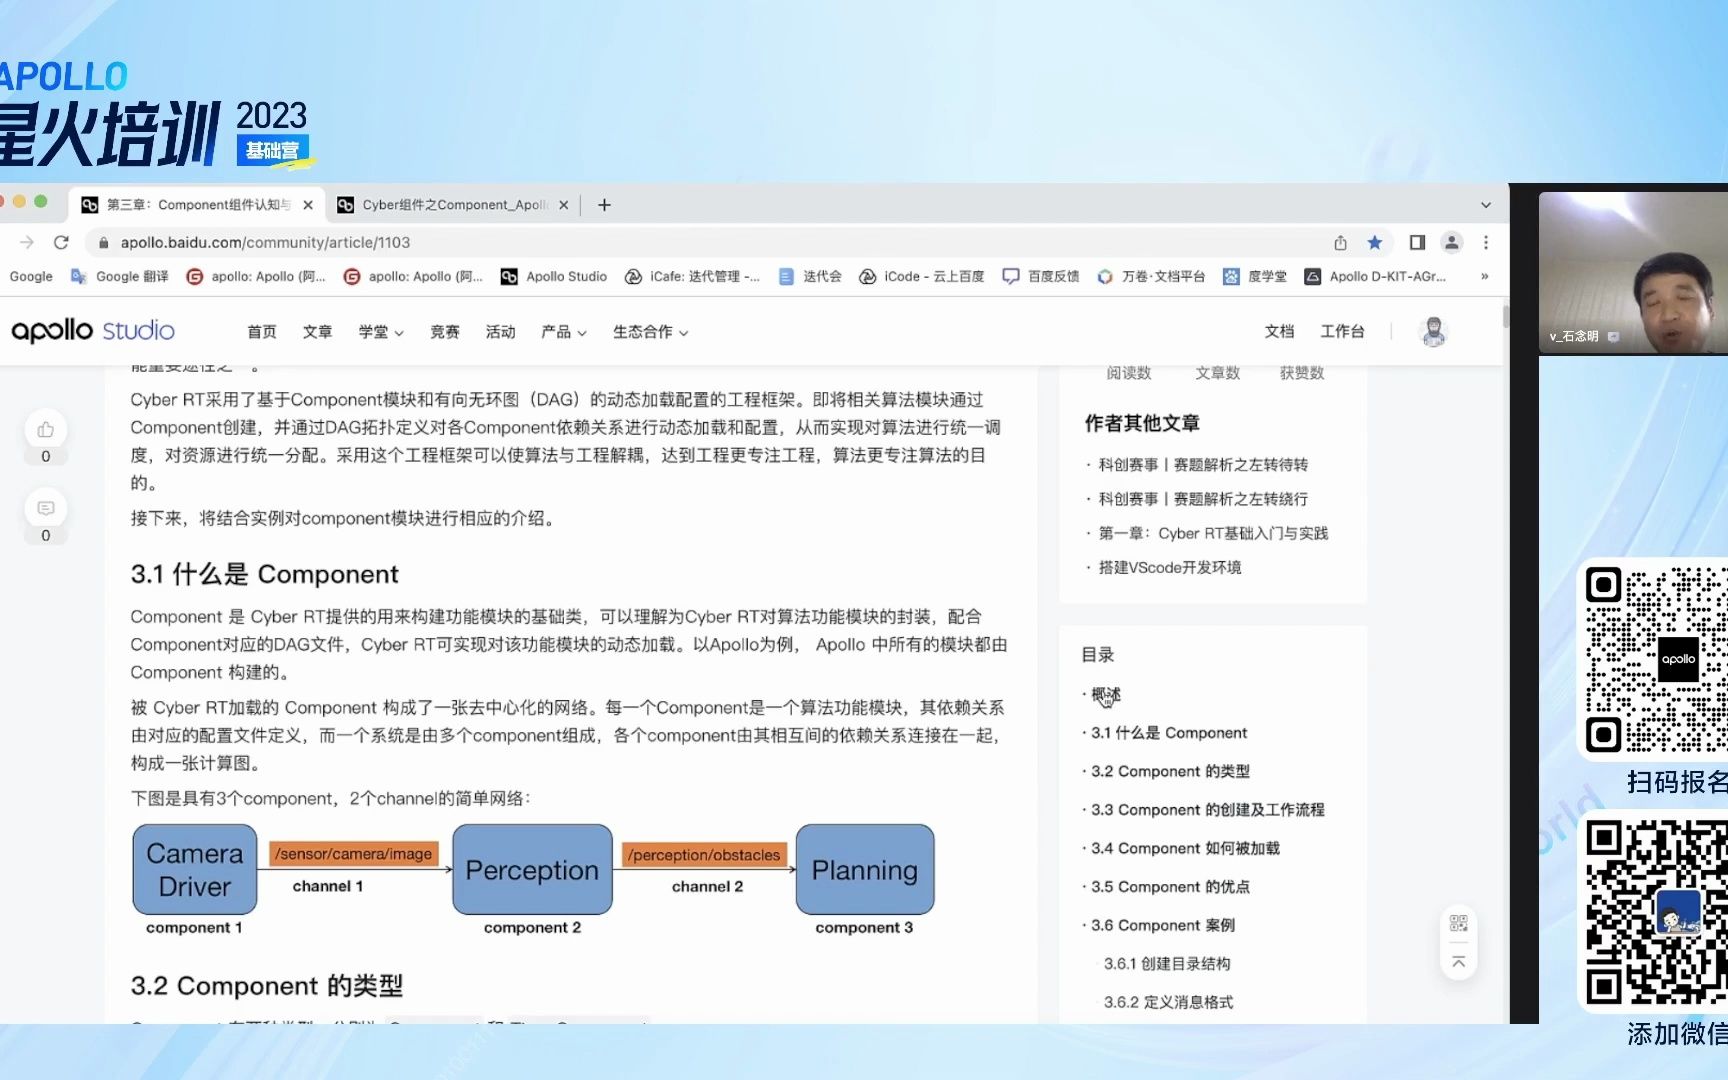Reload the page with refresh icon
The image size is (1728, 1080).
(61, 242)
